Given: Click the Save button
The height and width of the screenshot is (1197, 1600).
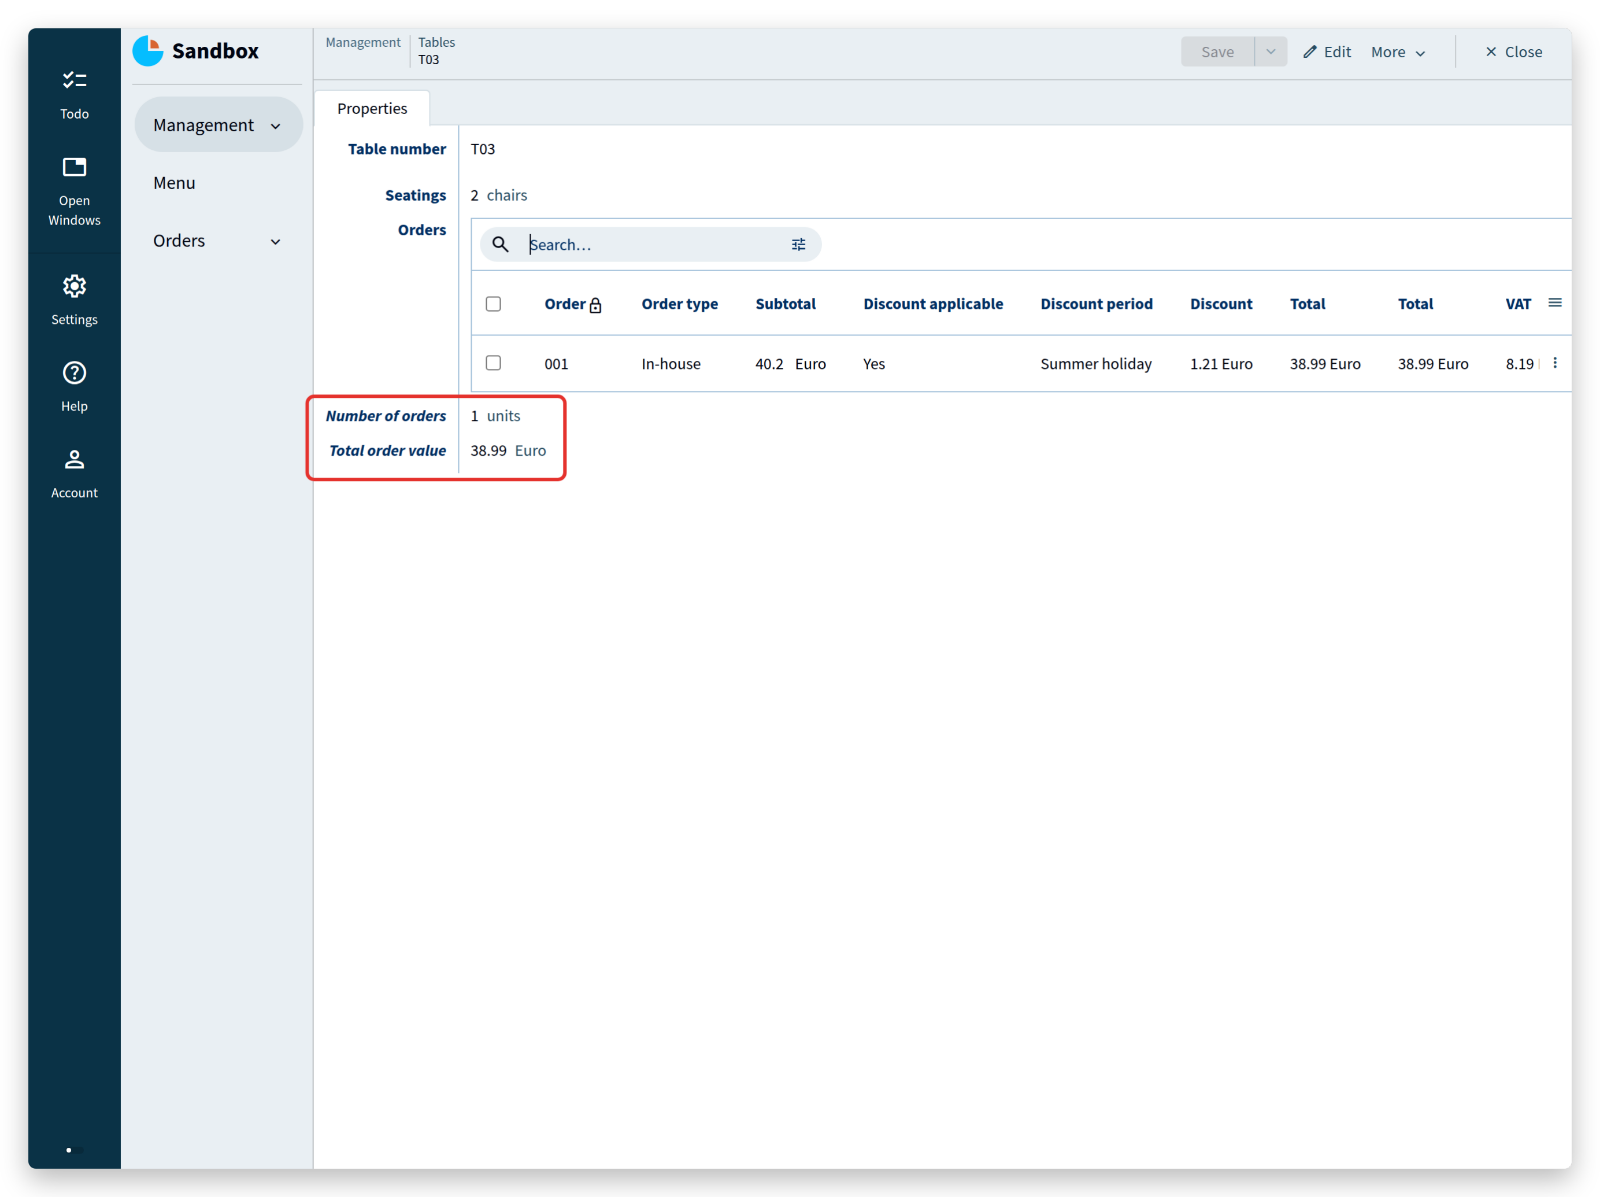Looking at the screenshot, I should pos(1217,52).
